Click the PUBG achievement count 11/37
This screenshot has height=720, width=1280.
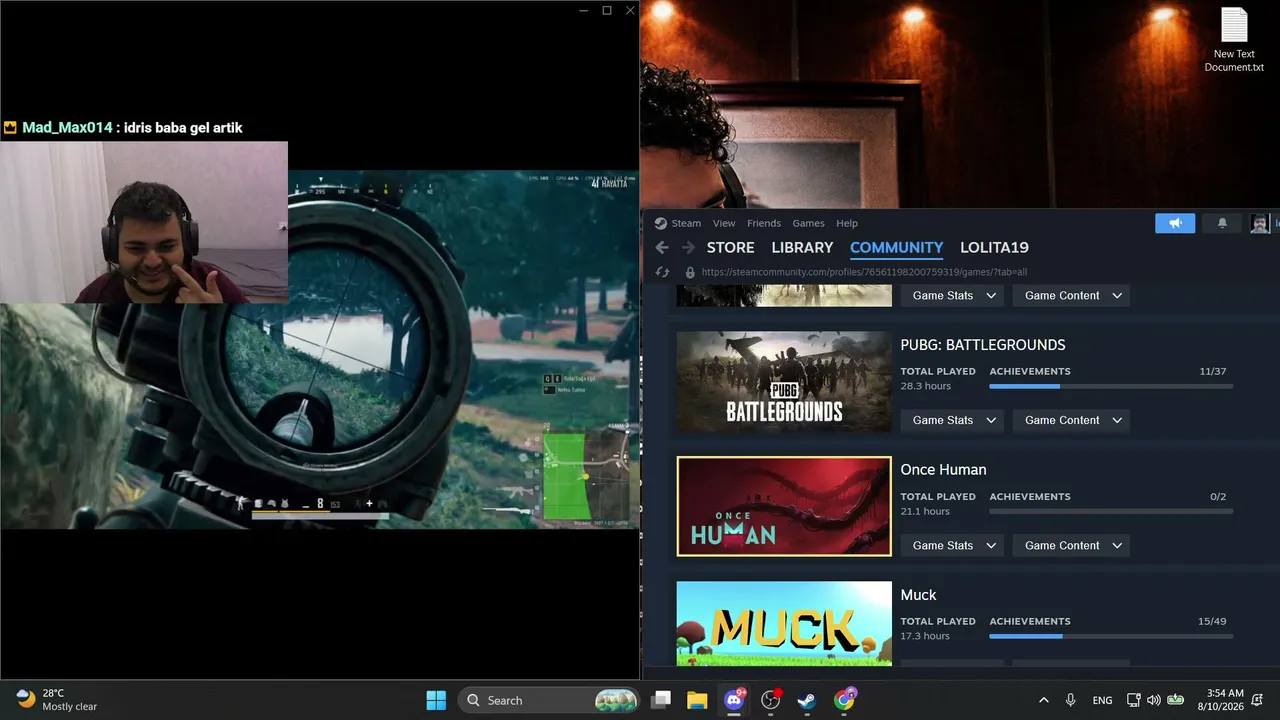[1212, 371]
